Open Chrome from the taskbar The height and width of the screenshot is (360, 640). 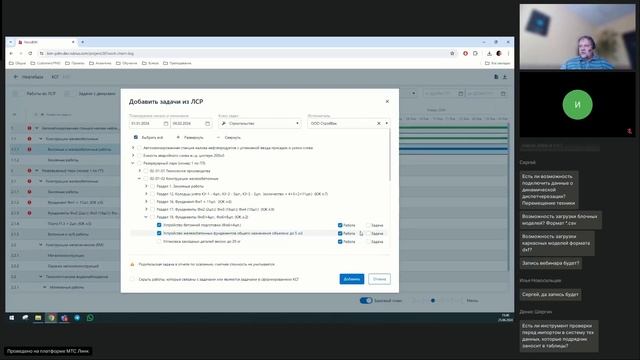[51, 318]
